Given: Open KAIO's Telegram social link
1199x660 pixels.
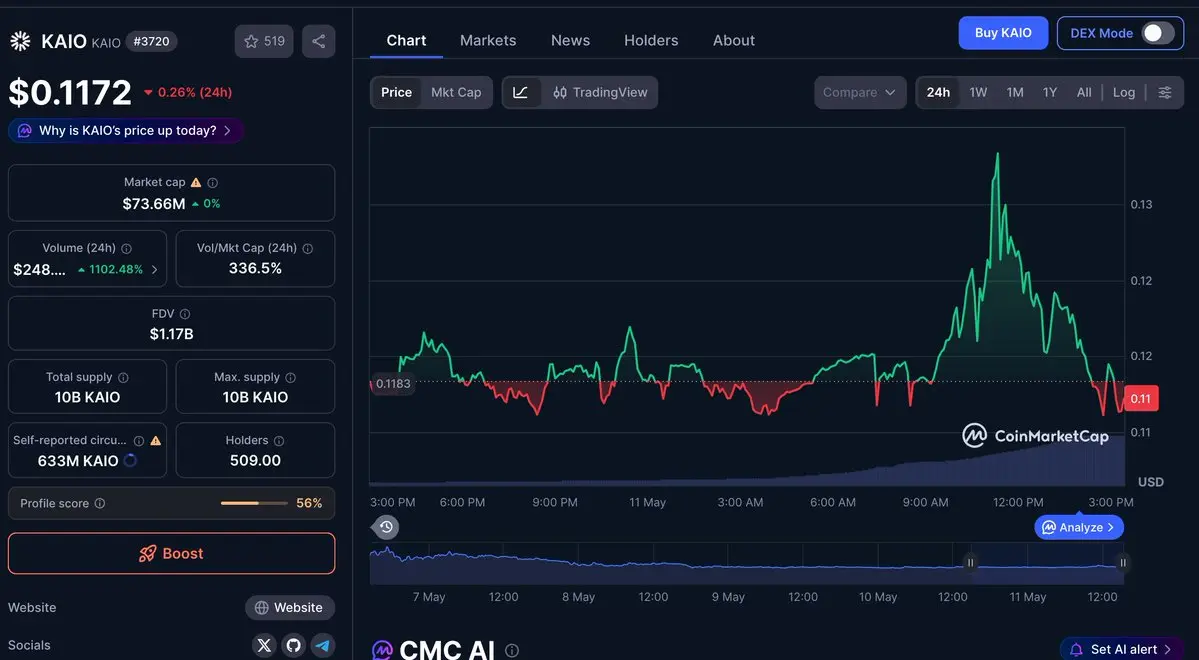Looking at the screenshot, I should click(323, 645).
